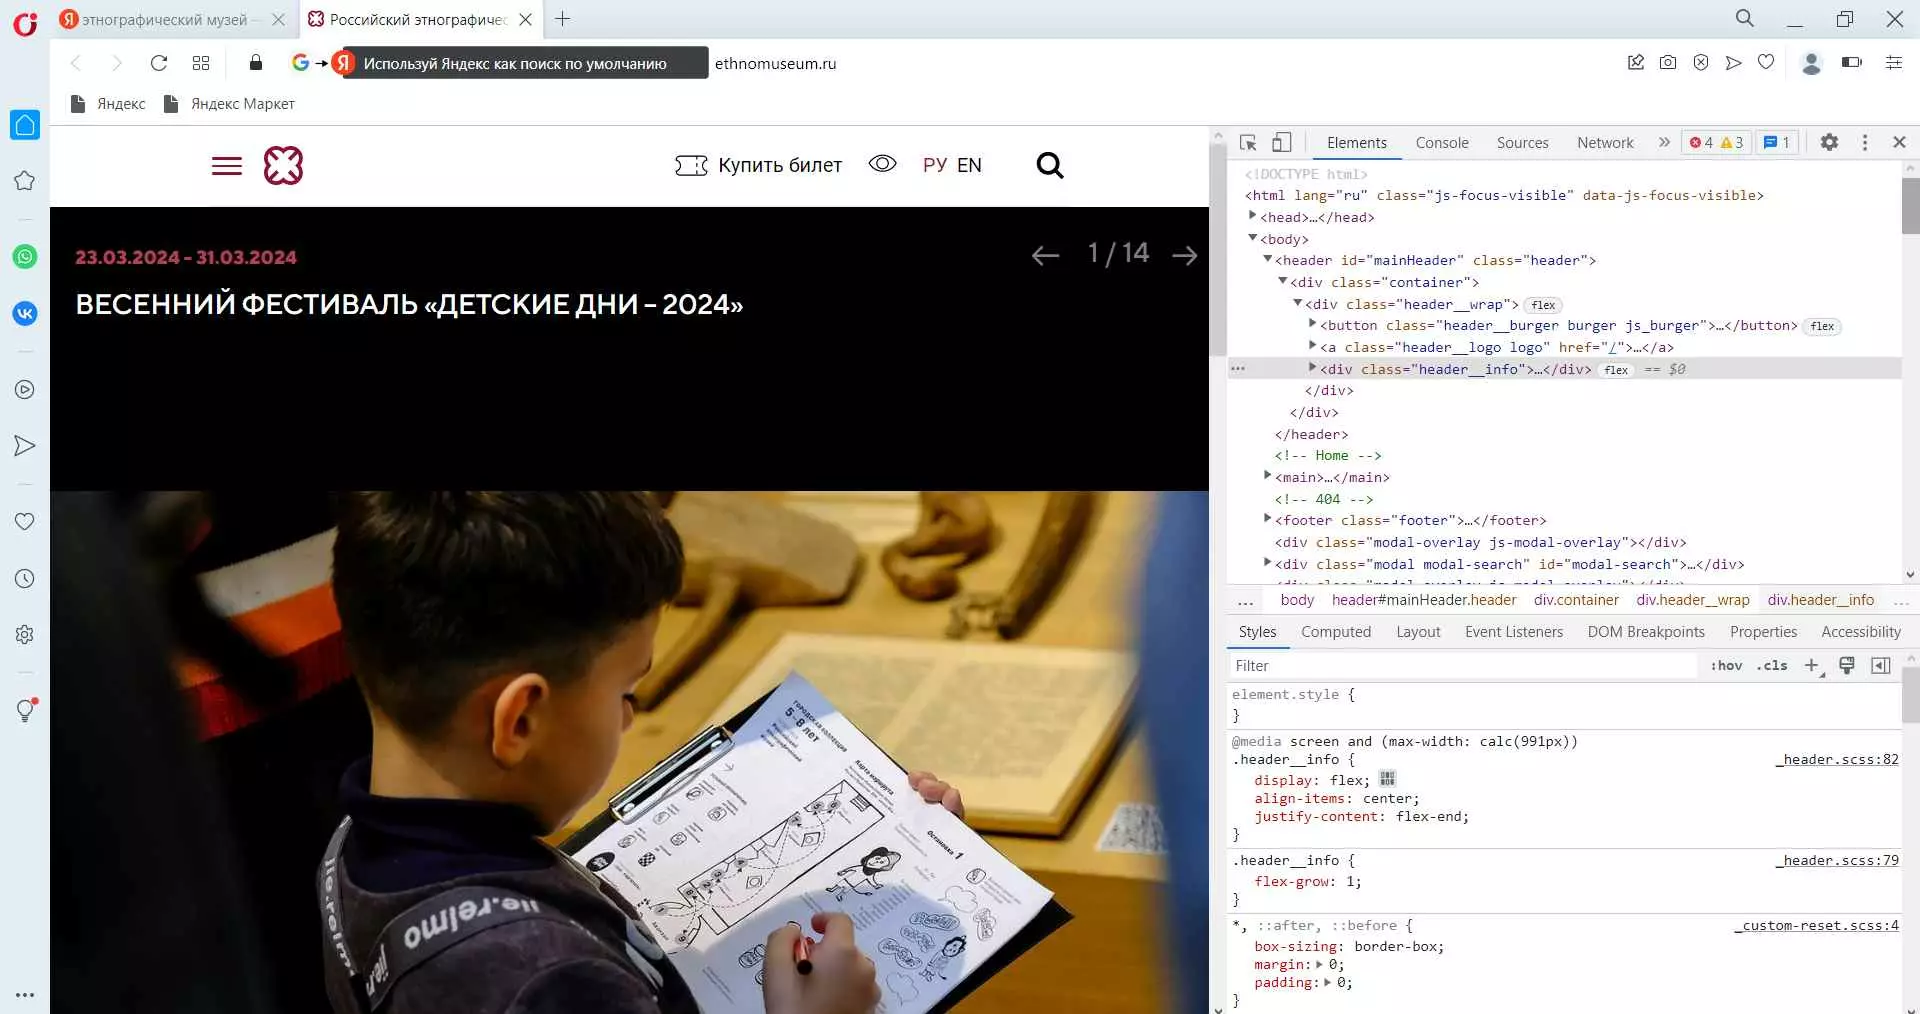Click the styles Filter input field
Image resolution: width=1920 pixels, height=1014 pixels.
[1460, 666]
